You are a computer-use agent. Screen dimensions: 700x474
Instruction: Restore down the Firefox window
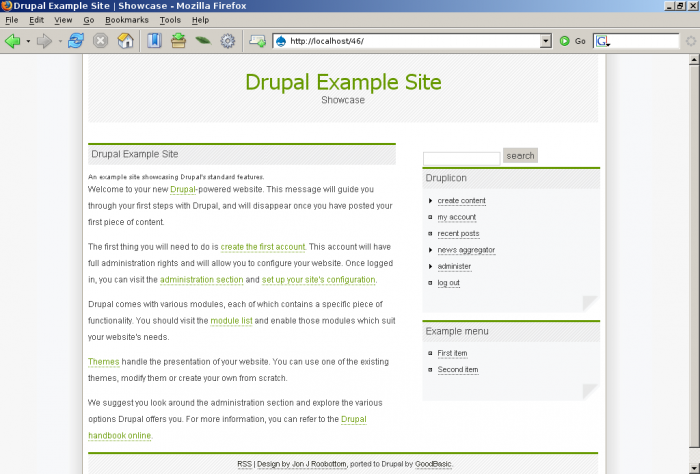[x=680, y=6]
